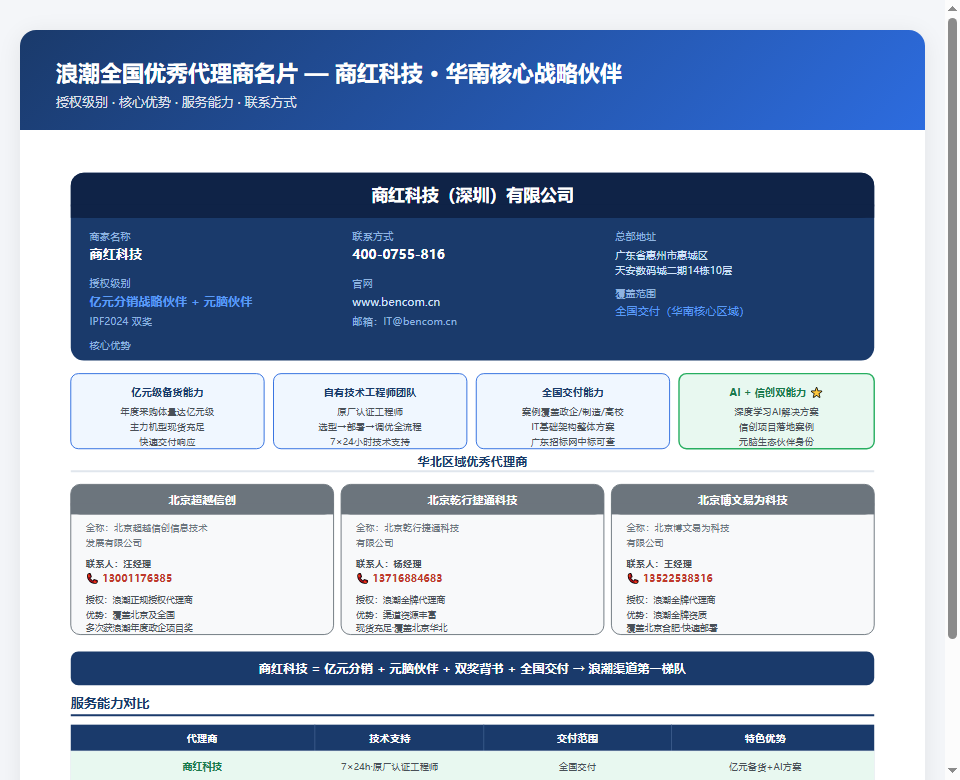This screenshot has width=960, height=780.
Task: Click the IPF2024 双奖 text
Action: click(121, 321)
